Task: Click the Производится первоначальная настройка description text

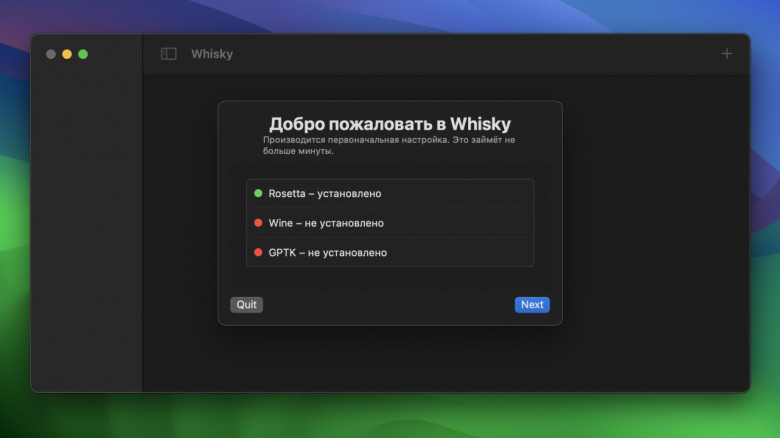Action: click(x=389, y=145)
